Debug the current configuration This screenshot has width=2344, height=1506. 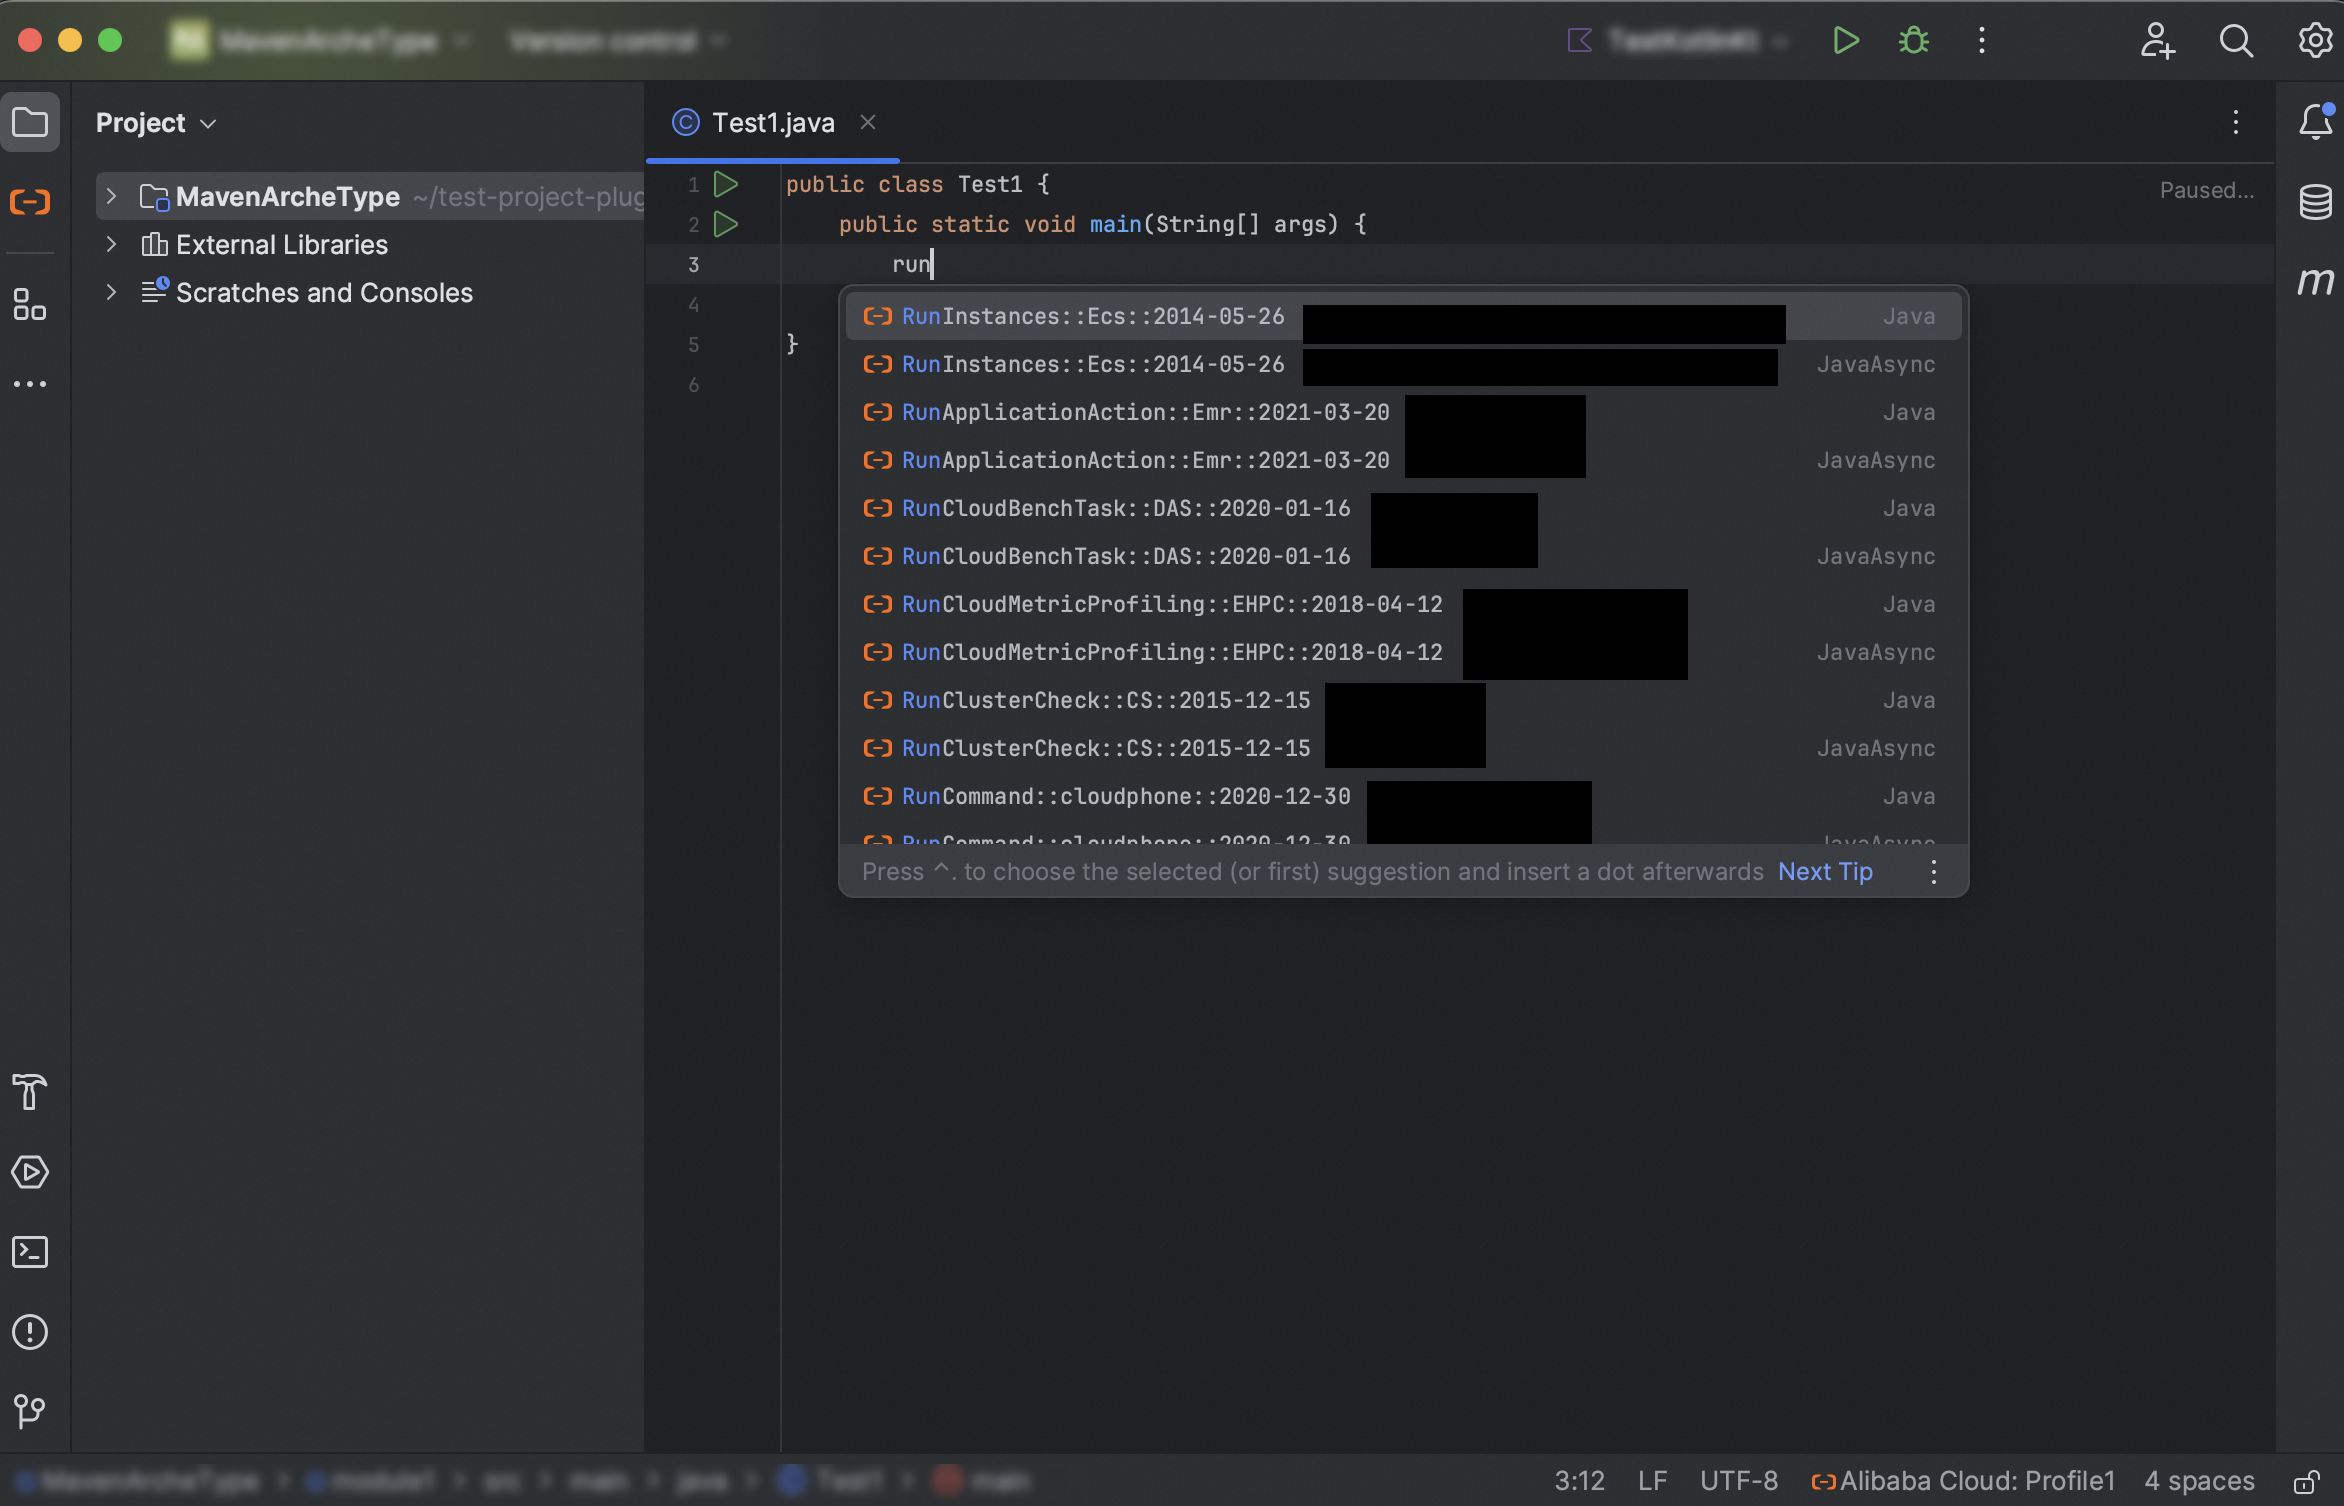click(1913, 40)
